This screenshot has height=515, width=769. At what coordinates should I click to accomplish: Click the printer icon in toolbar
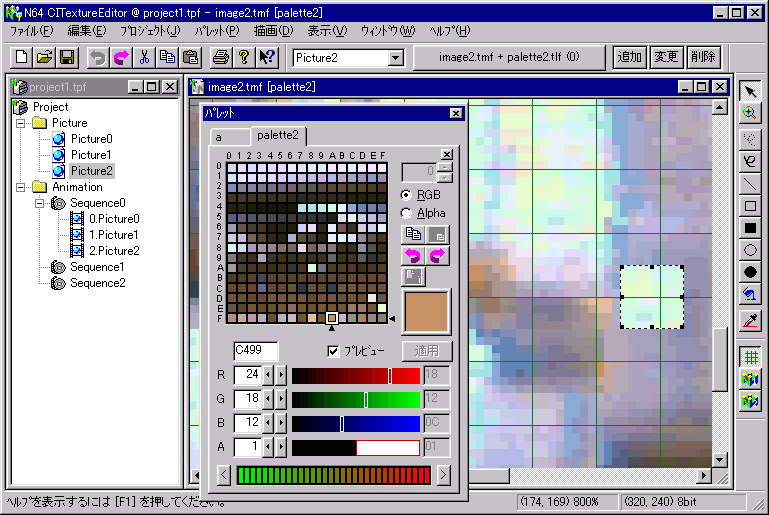tap(221, 58)
